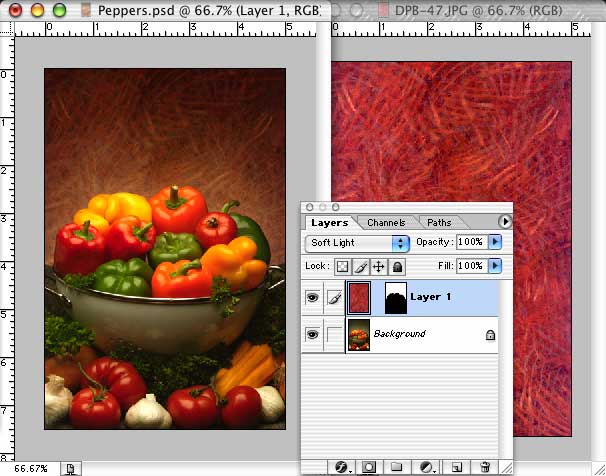This screenshot has width=606, height=476.
Task: Switch to the Layers tab
Action: click(x=330, y=223)
